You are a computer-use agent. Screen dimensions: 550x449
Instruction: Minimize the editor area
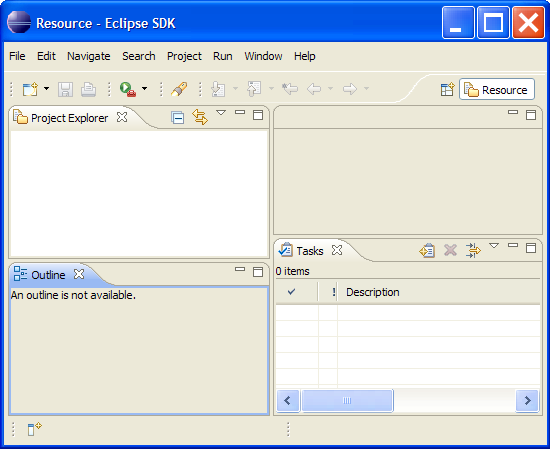click(x=513, y=112)
